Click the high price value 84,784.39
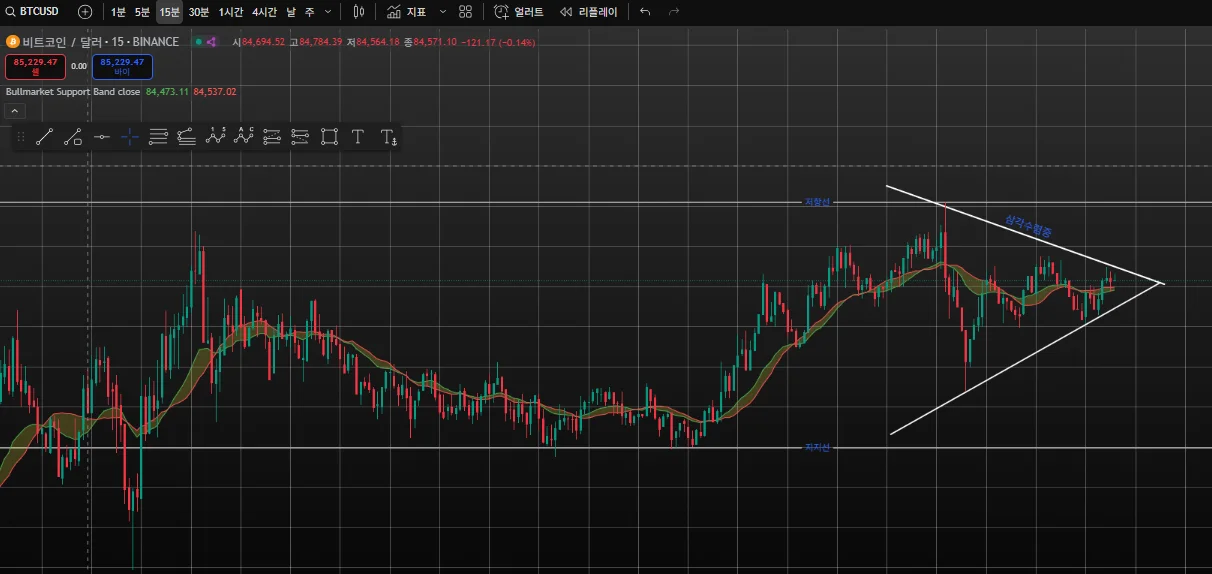1212x574 pixels. (x=321, y=42)
